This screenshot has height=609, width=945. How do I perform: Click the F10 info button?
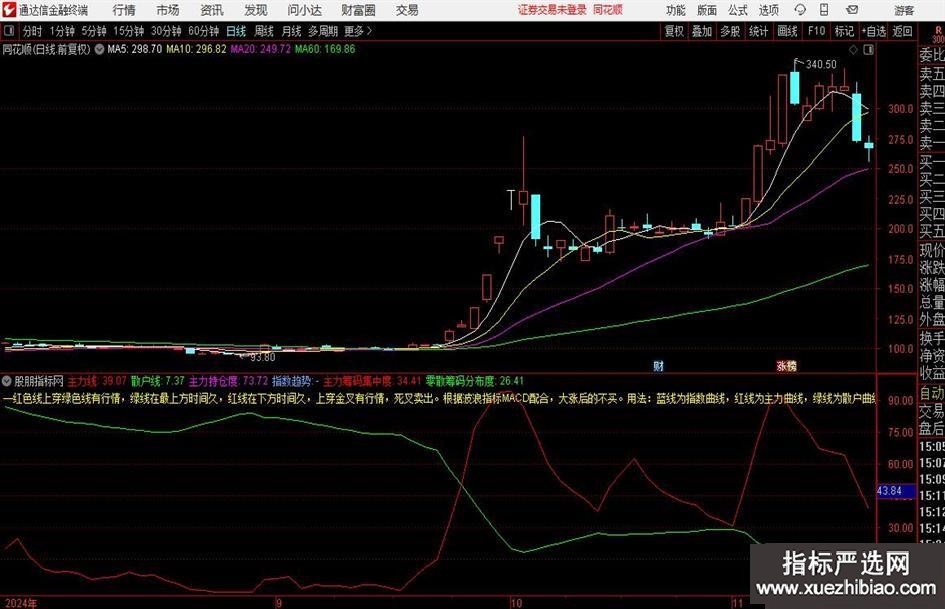(x=817, y=31)
